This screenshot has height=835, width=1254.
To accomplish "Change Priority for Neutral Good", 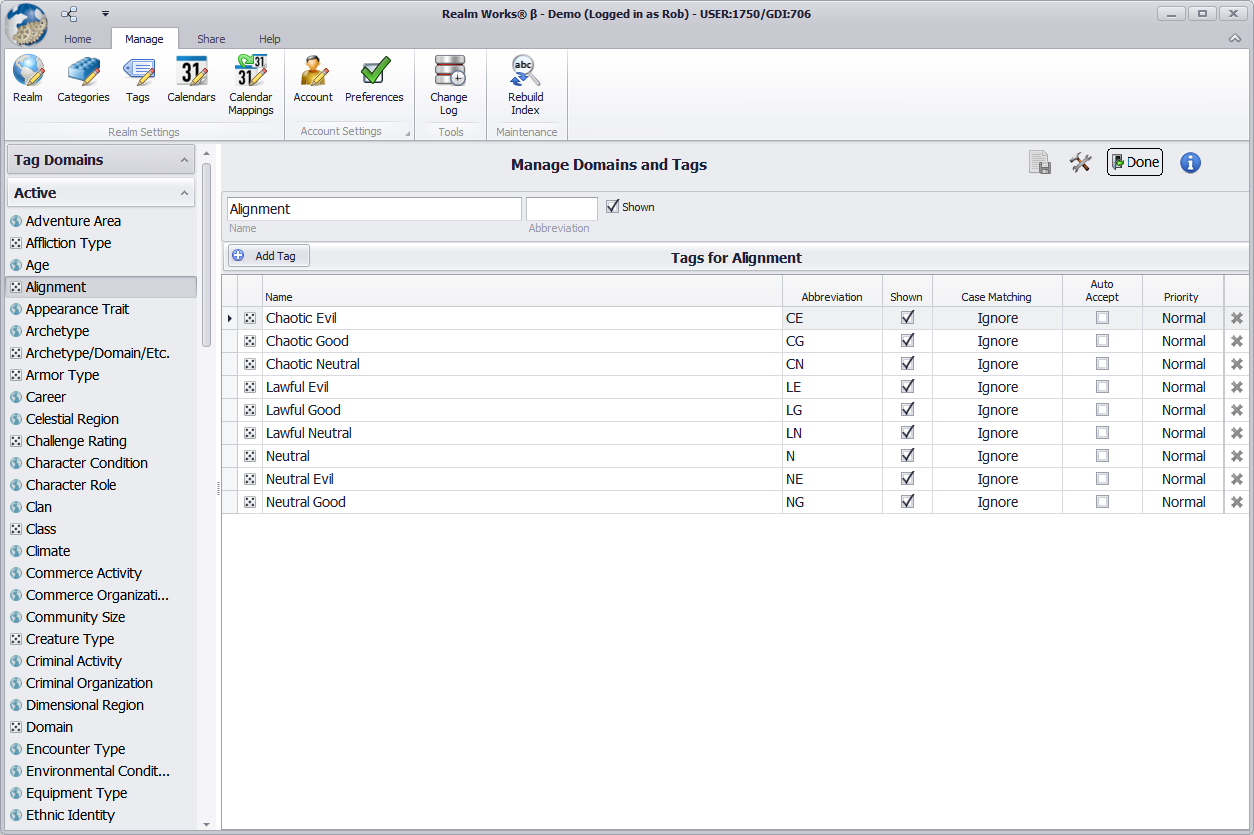I will pos(1183,502).
